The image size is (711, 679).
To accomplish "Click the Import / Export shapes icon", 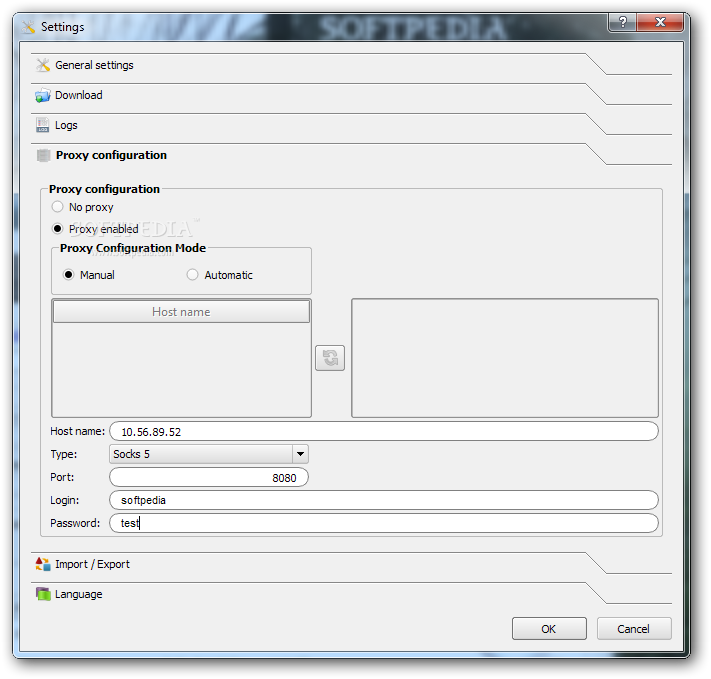I will point(43,564).
